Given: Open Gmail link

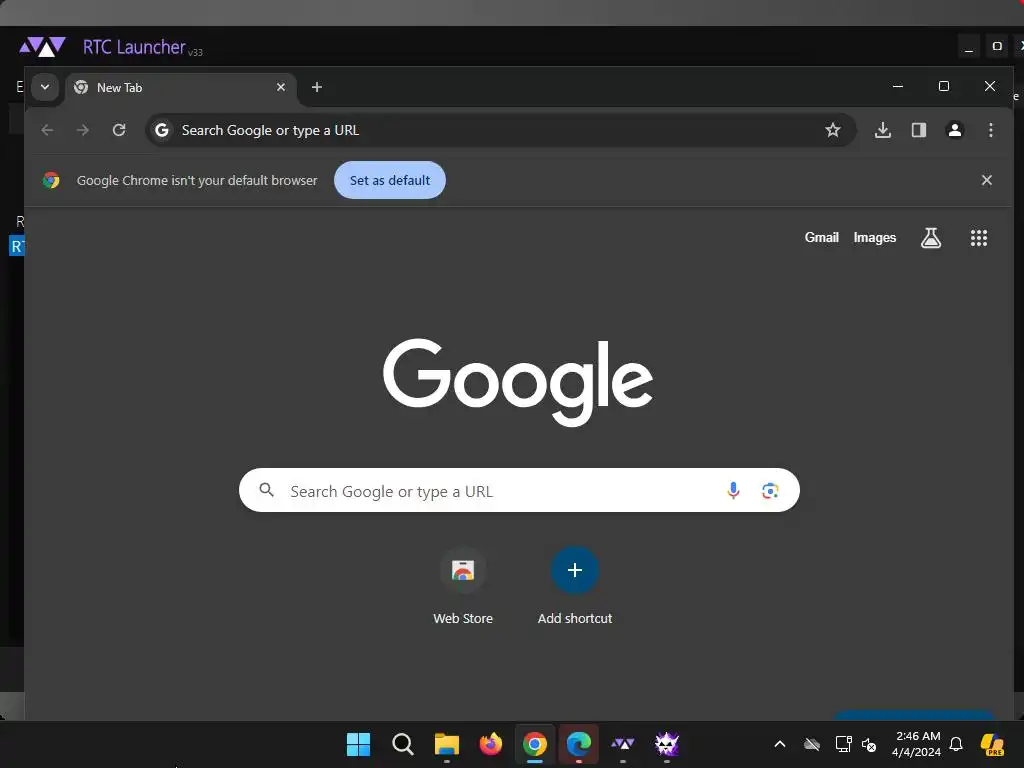Looking at the screenshot, I should [822, 238].
